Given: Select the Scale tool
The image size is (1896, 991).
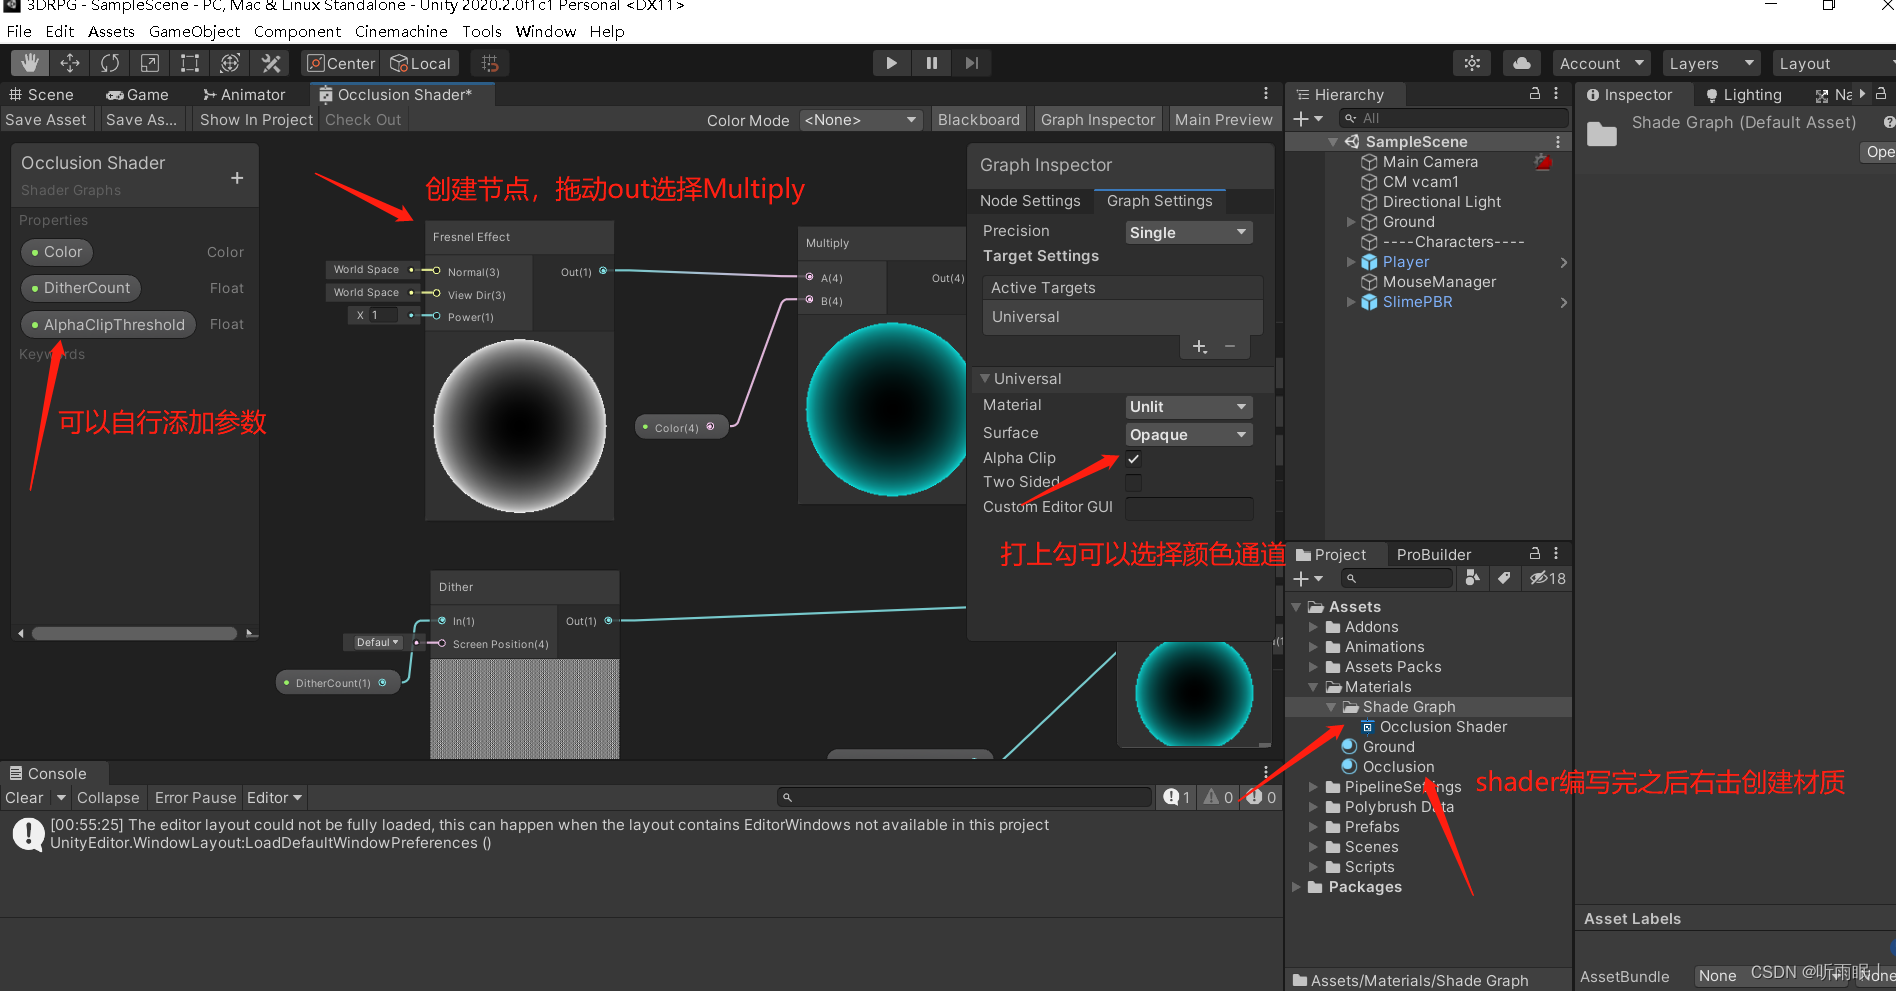Looking at the screenshot, I should [150, 63].
